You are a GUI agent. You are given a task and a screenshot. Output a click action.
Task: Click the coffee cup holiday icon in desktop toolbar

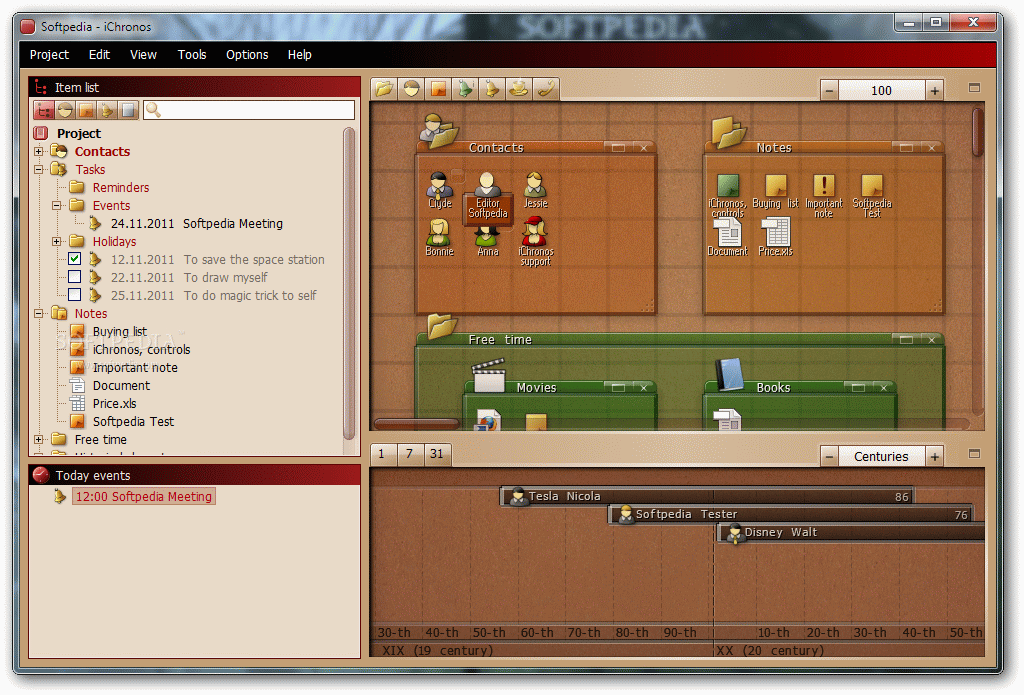(x=519, y=89)
